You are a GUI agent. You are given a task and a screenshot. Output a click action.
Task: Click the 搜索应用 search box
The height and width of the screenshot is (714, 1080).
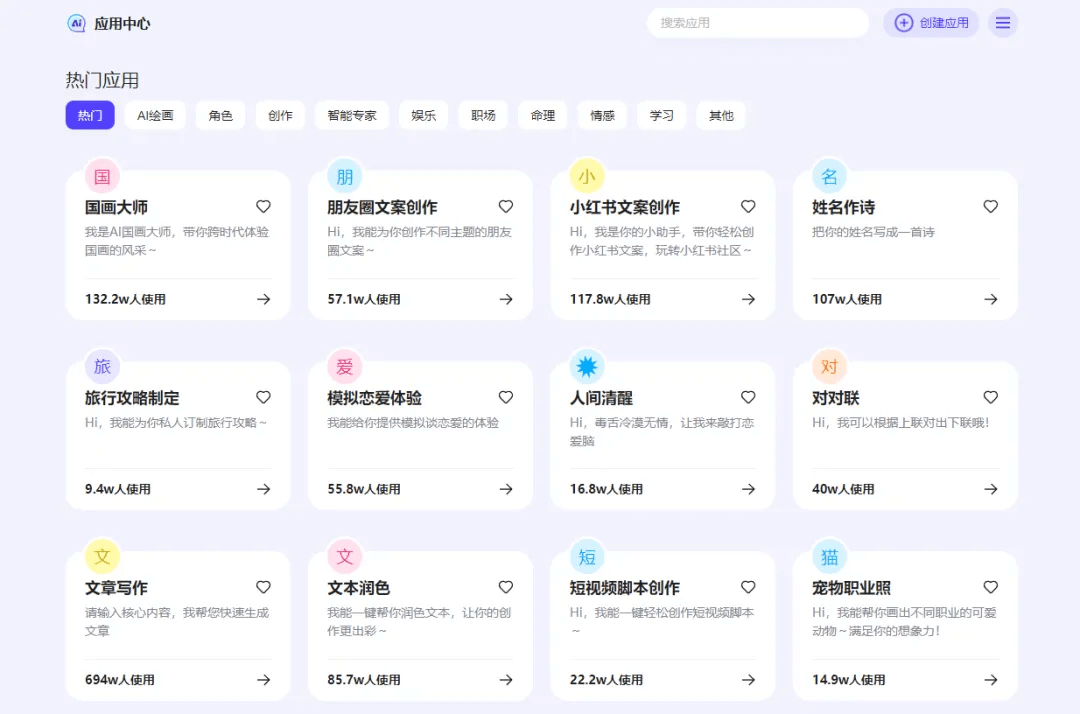click(757, 22)
